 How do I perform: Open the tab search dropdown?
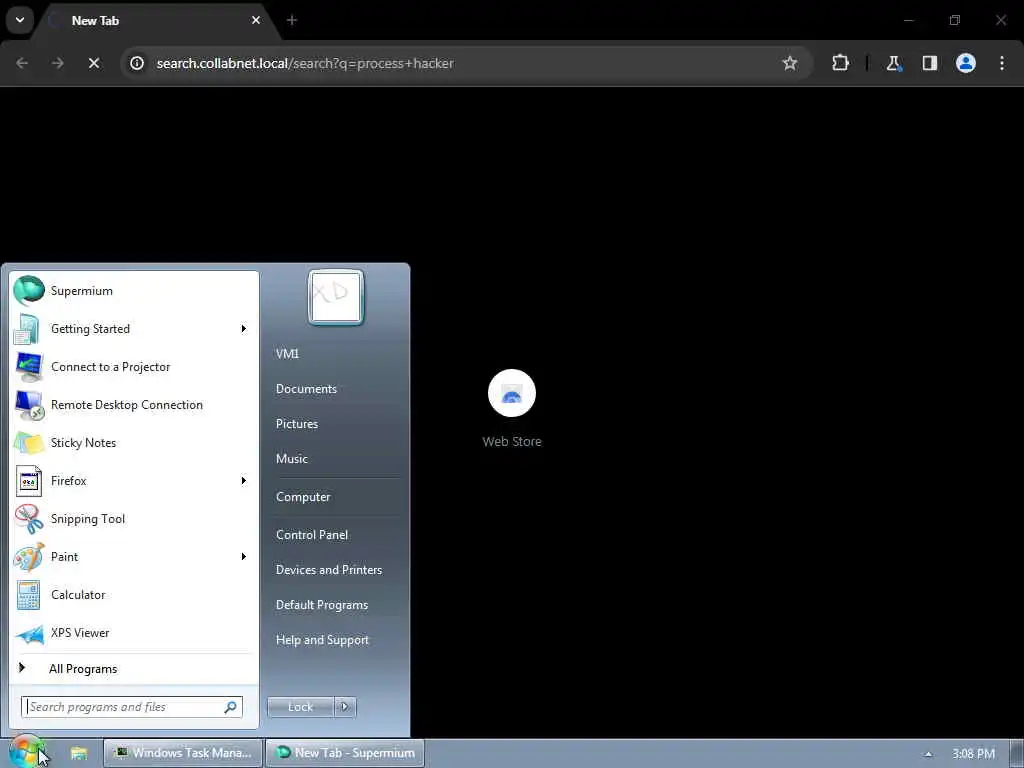click(x=20, y=20)
